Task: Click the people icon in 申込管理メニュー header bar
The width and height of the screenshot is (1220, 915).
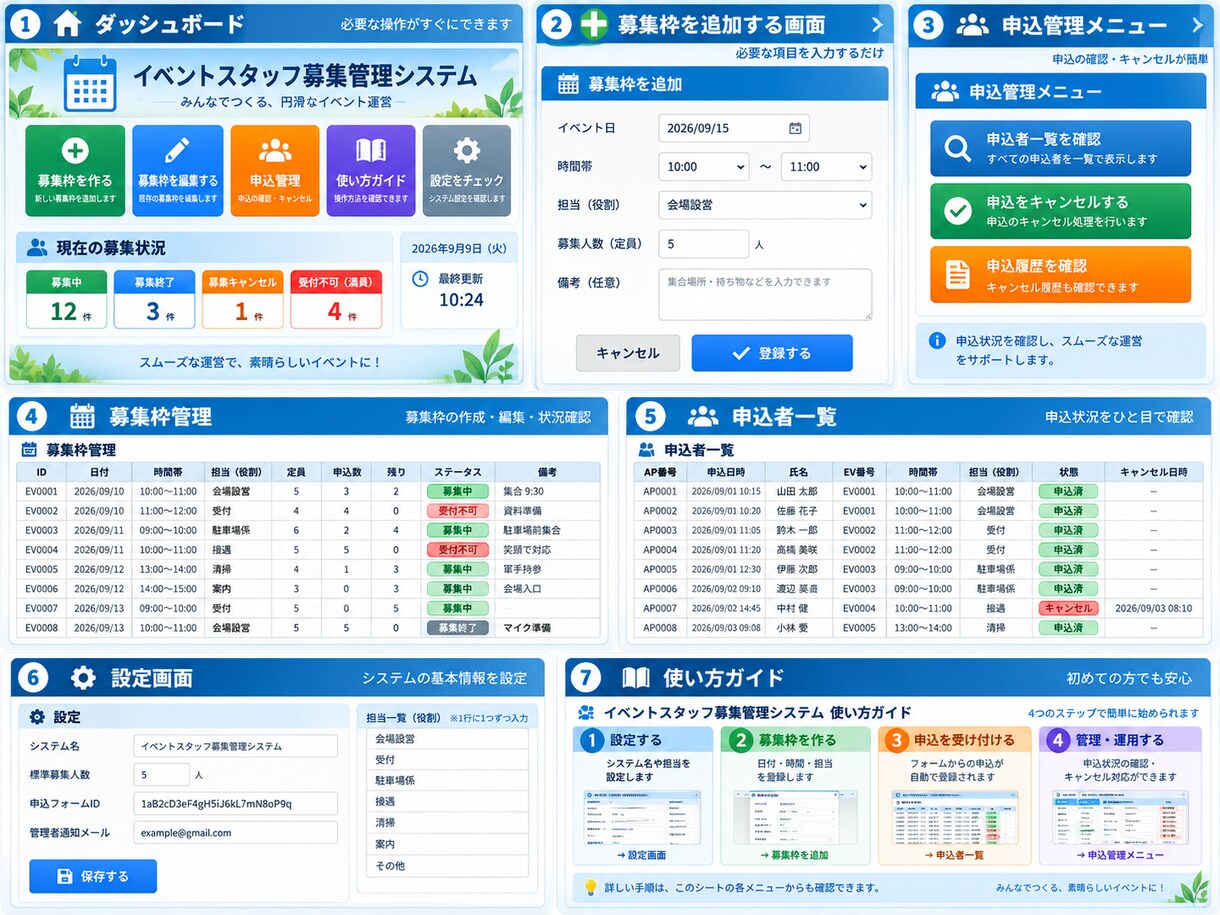Action: [x=972, y=25]
